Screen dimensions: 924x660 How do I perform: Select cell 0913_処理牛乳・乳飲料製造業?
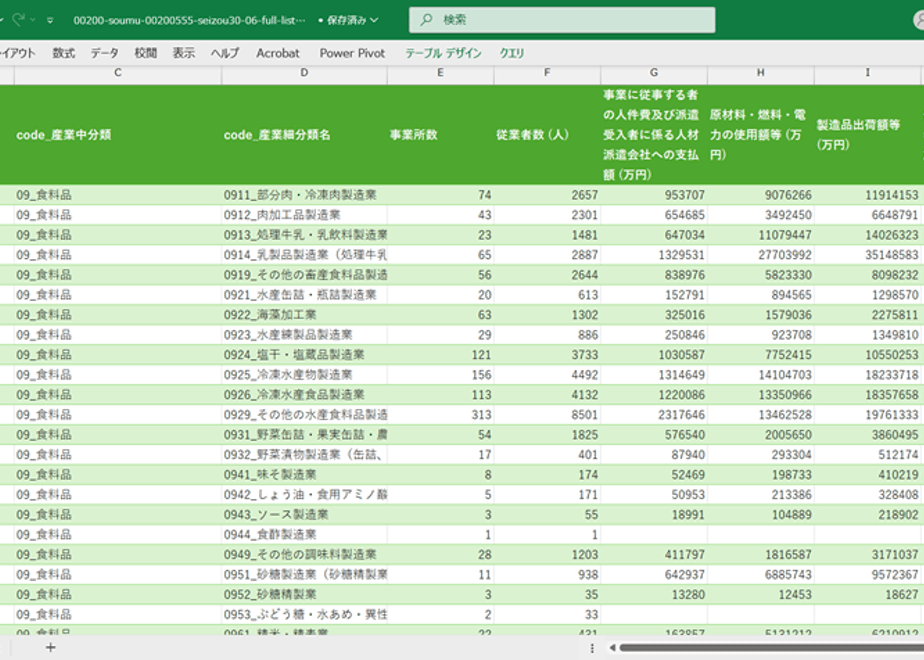[304, 235]
